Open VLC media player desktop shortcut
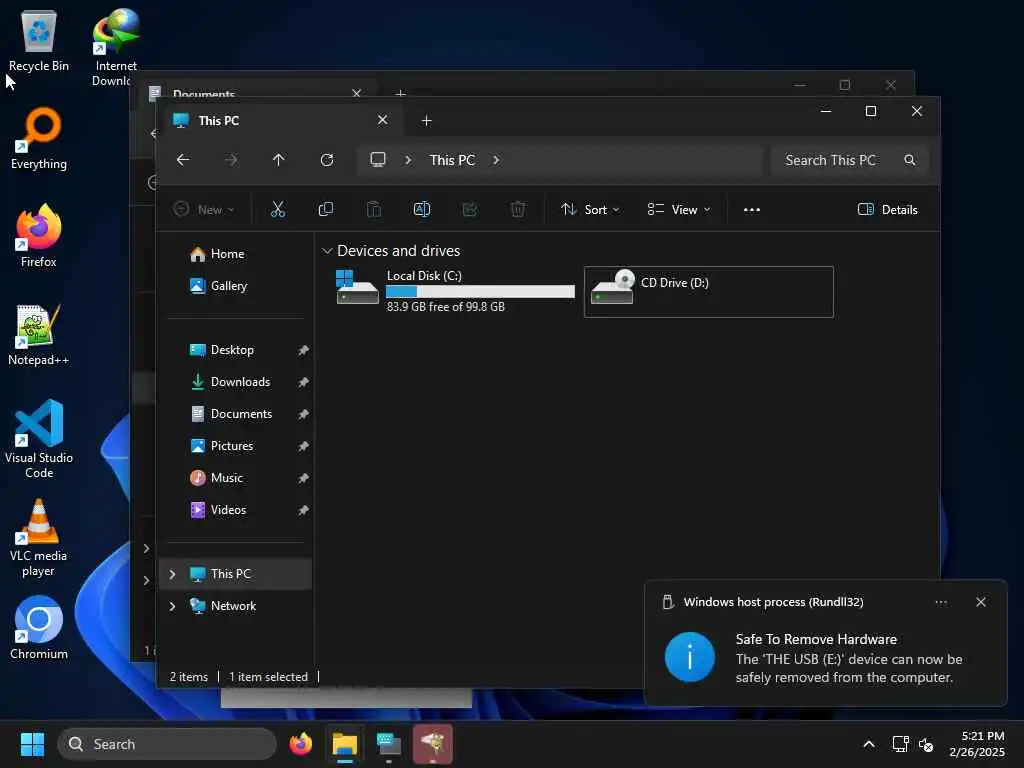 pos(39,537)
